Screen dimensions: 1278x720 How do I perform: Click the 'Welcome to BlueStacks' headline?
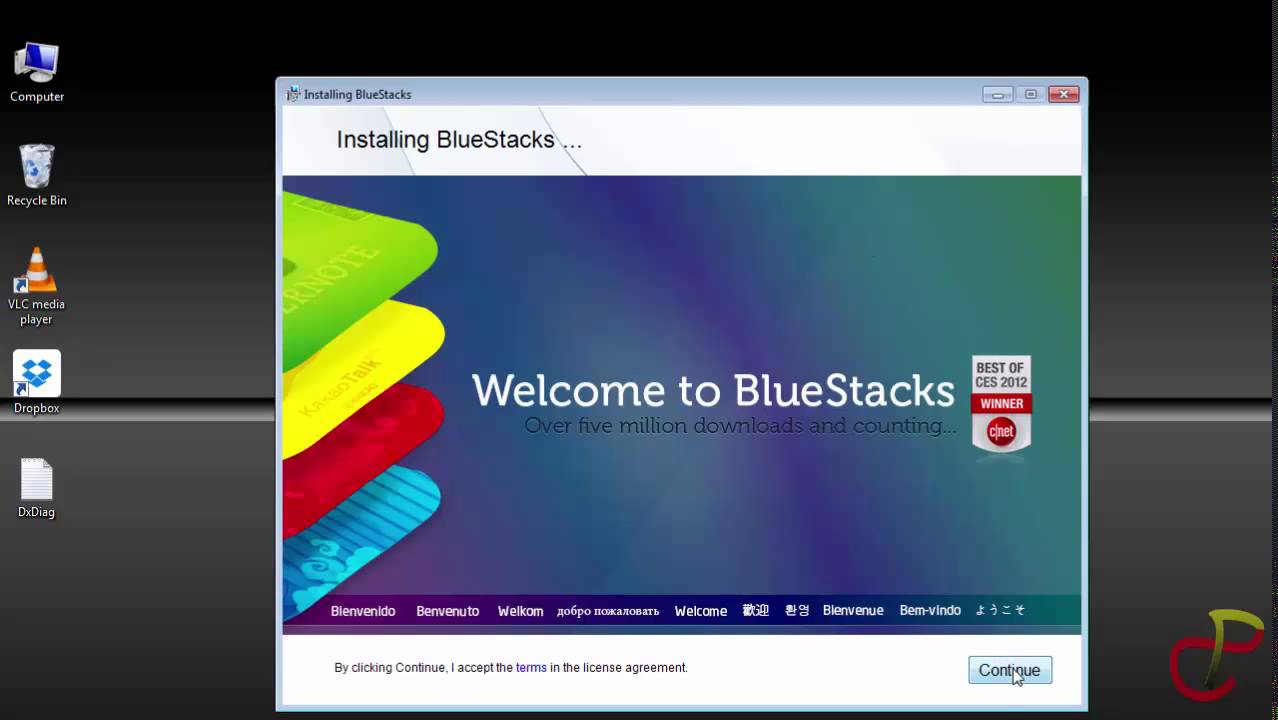(713, 390)
